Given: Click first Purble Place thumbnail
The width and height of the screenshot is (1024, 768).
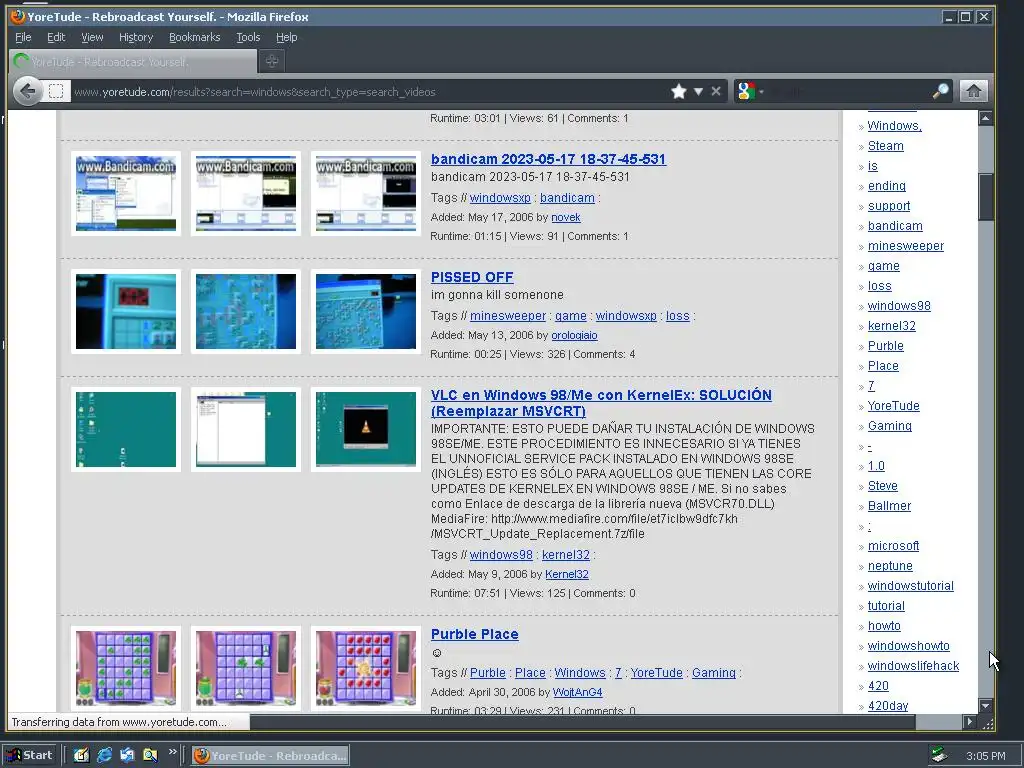Looking at the screenshot, I should pos(126,668).
